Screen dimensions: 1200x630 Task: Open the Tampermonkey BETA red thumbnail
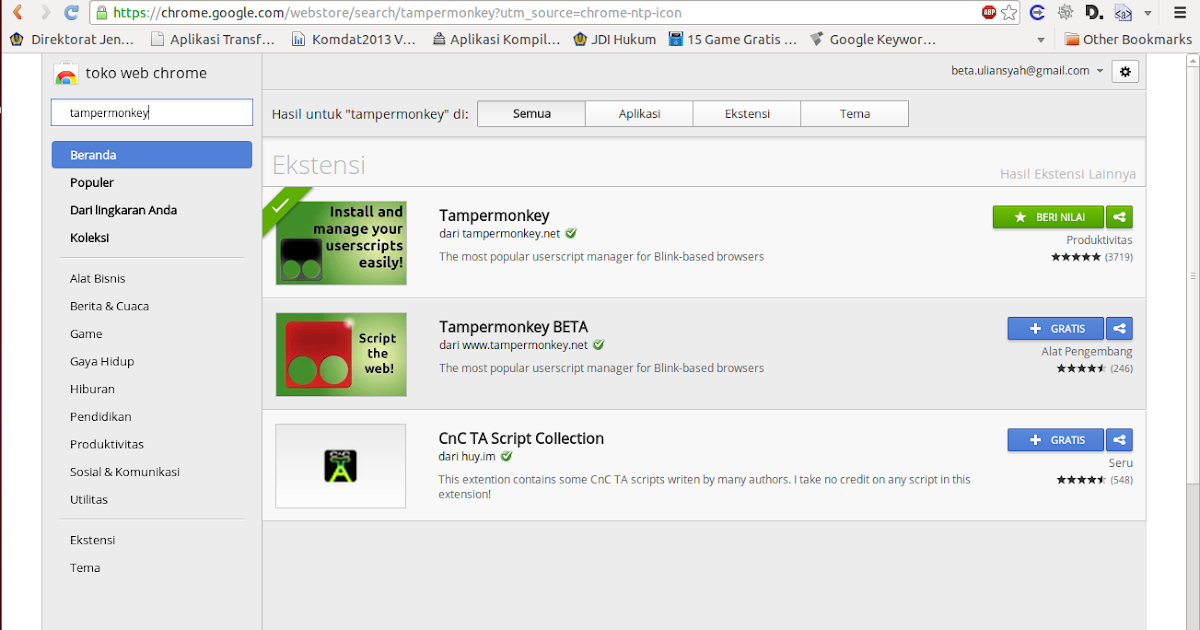341,355
